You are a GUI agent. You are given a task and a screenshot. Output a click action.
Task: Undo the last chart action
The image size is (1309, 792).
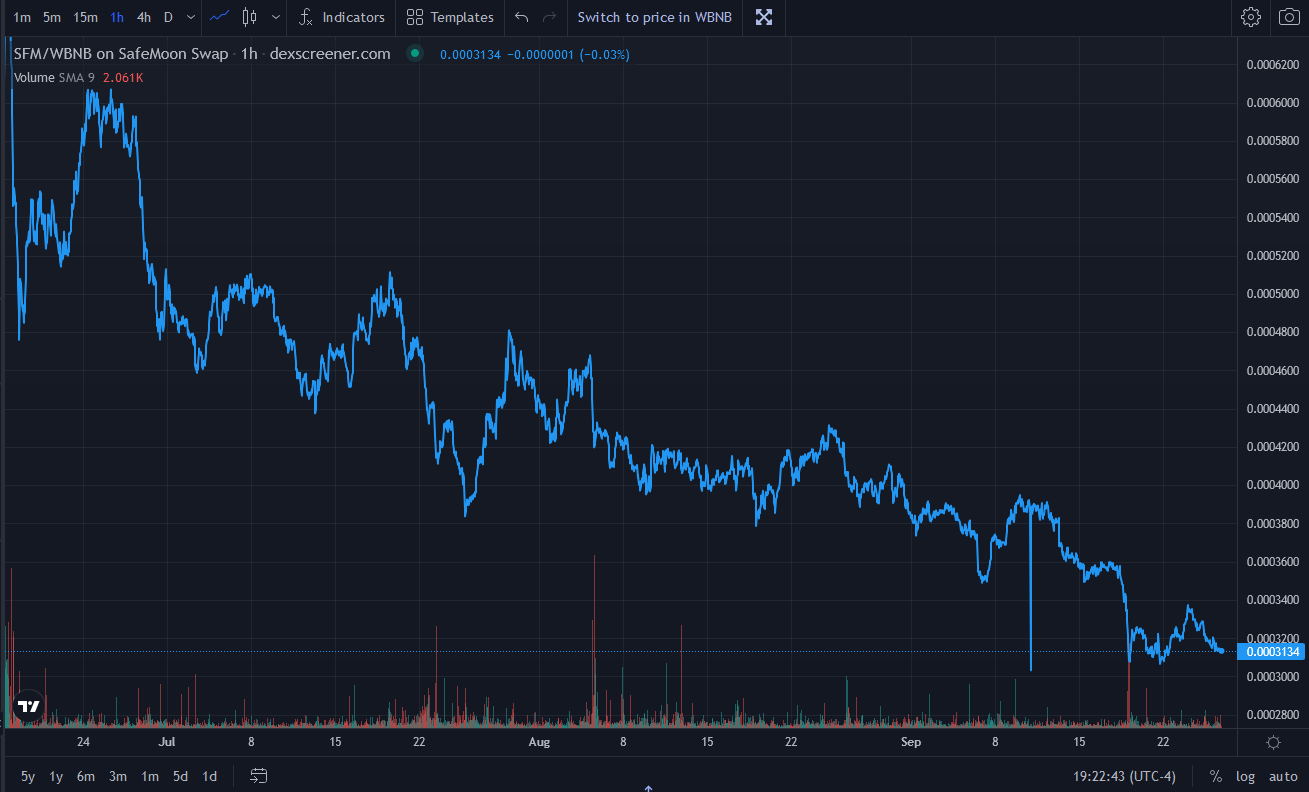point(521,17)
